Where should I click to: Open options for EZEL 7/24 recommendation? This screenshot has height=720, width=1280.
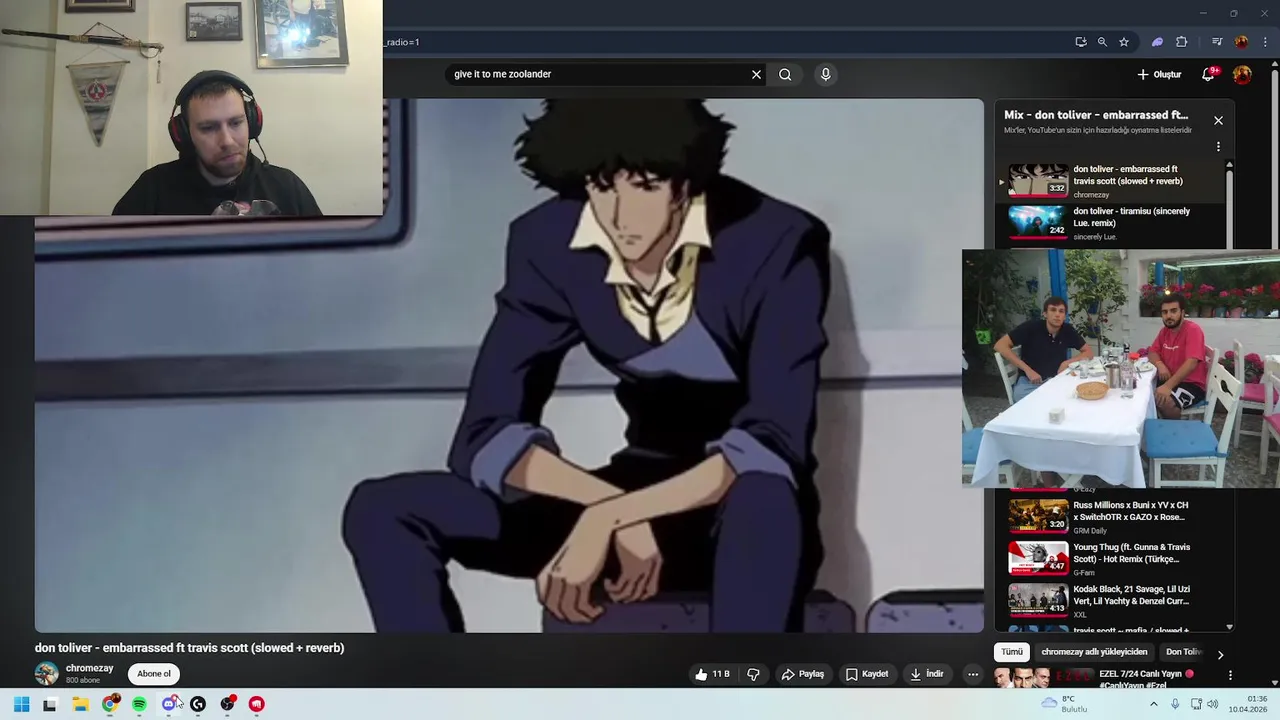(x=1230, y=676)
